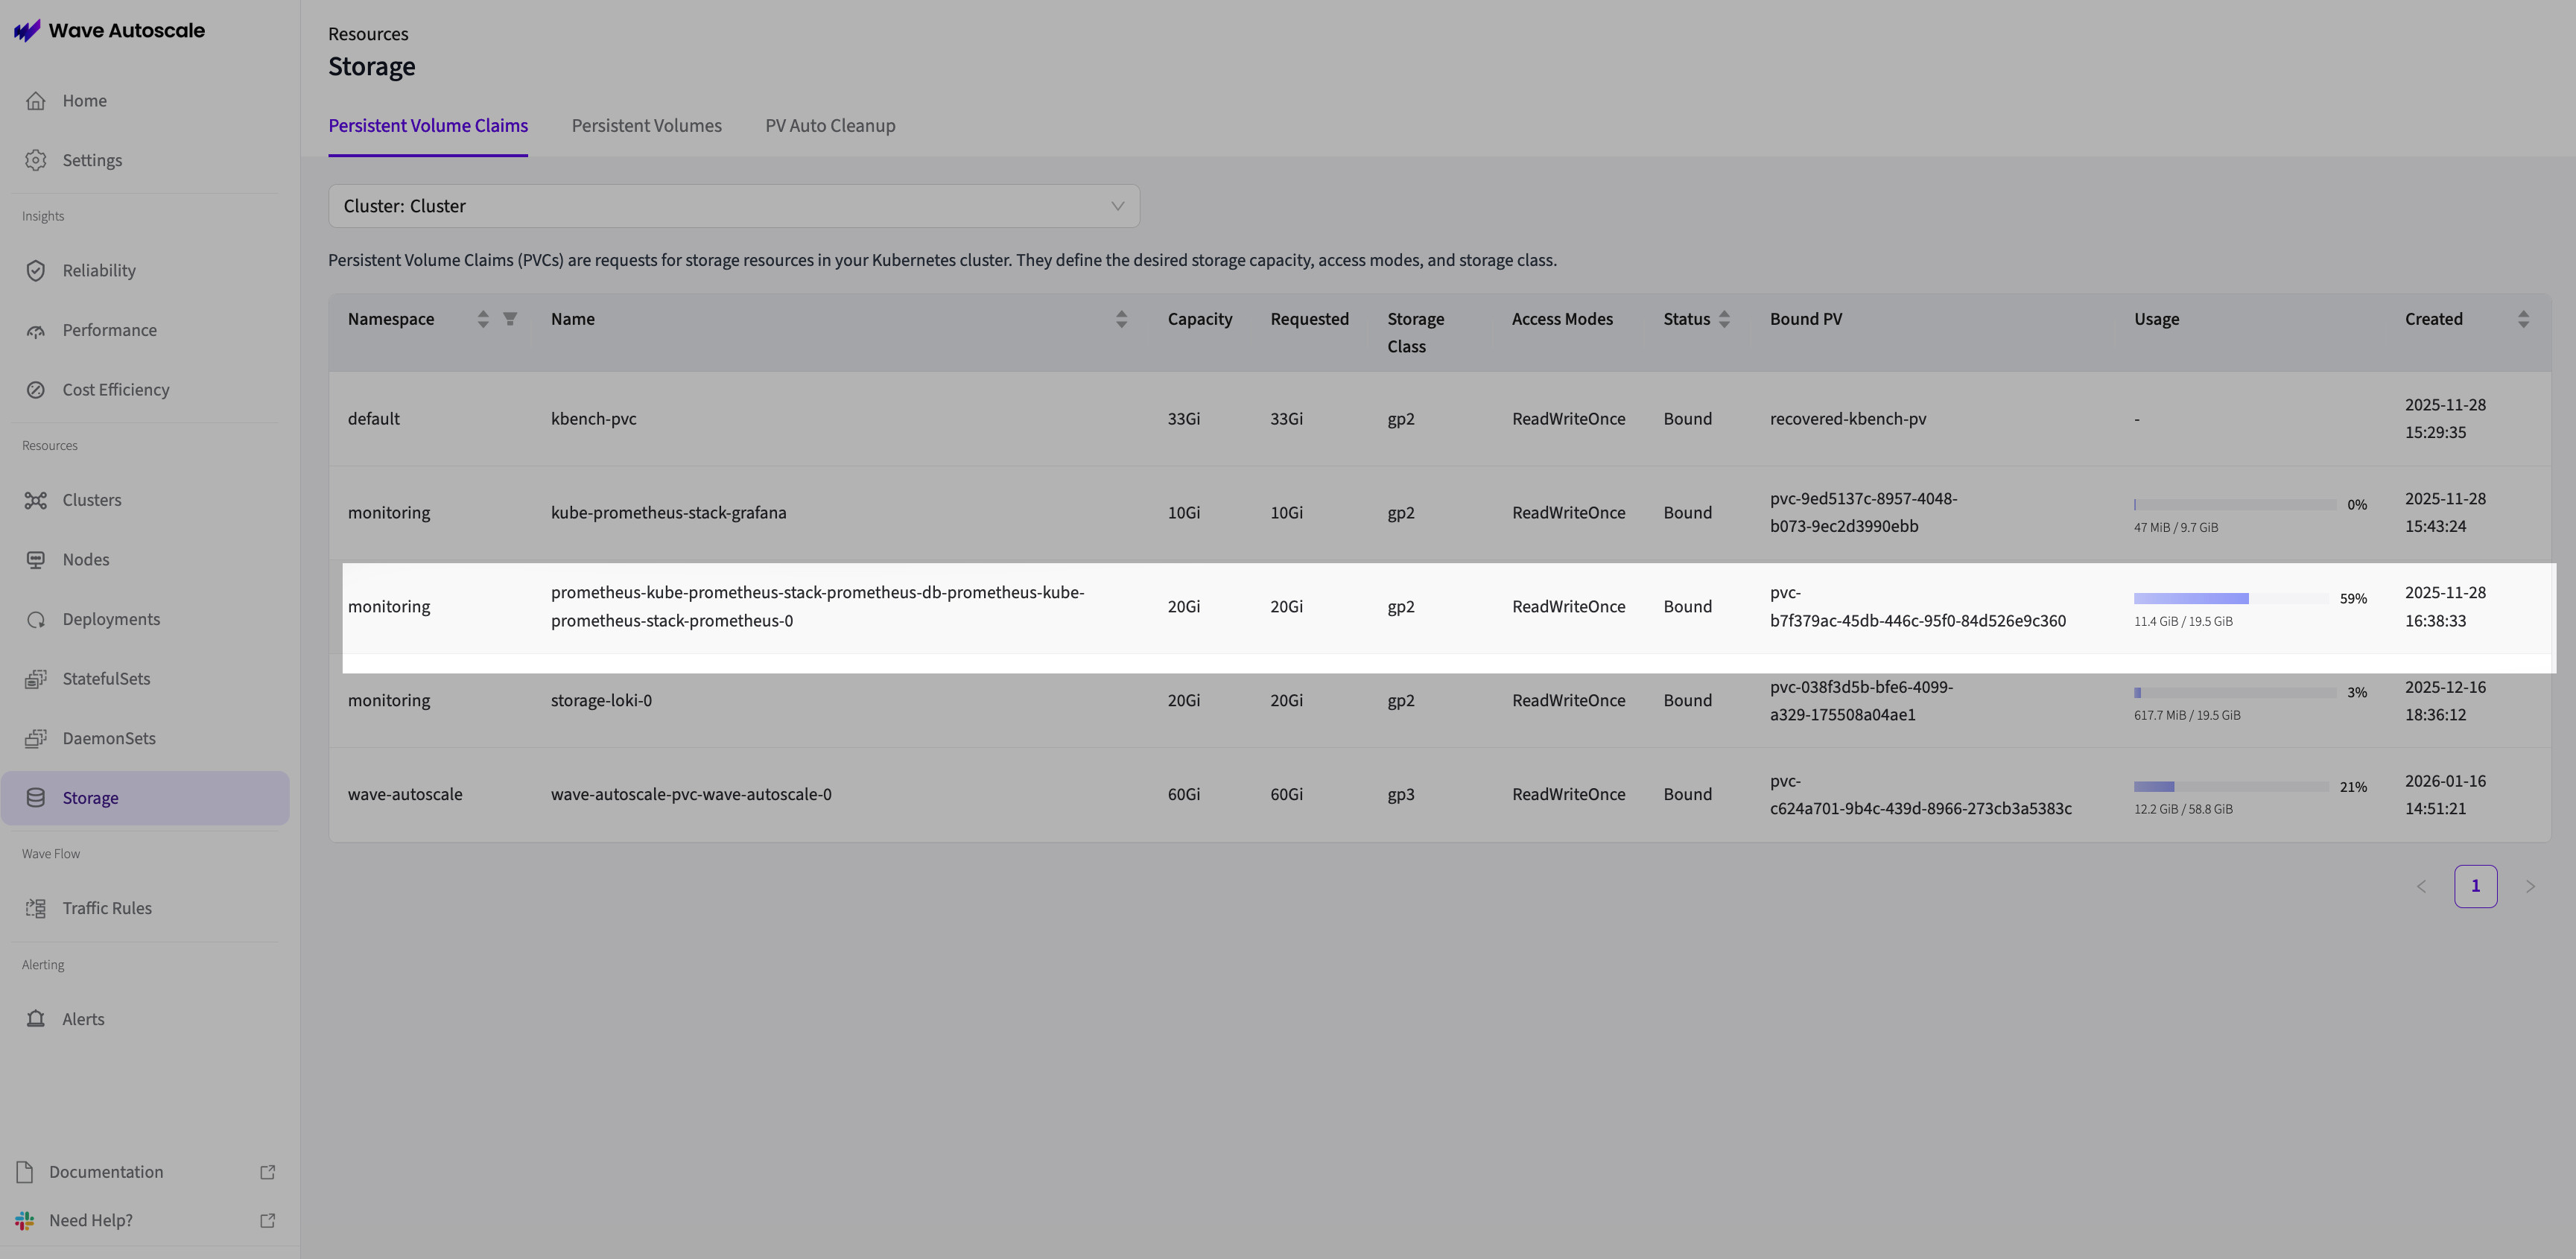Expand the Cluster selector dropdown
The width and height of the screenshot is (2576, 1259).
pos(734,206)
